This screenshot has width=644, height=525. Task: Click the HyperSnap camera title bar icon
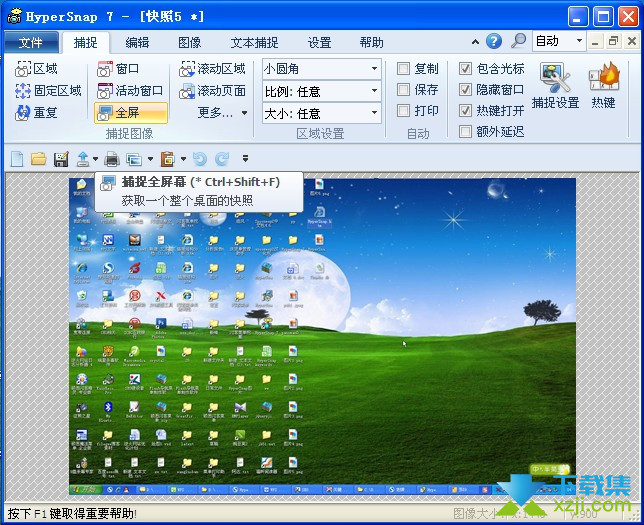(x=14, y=16)
